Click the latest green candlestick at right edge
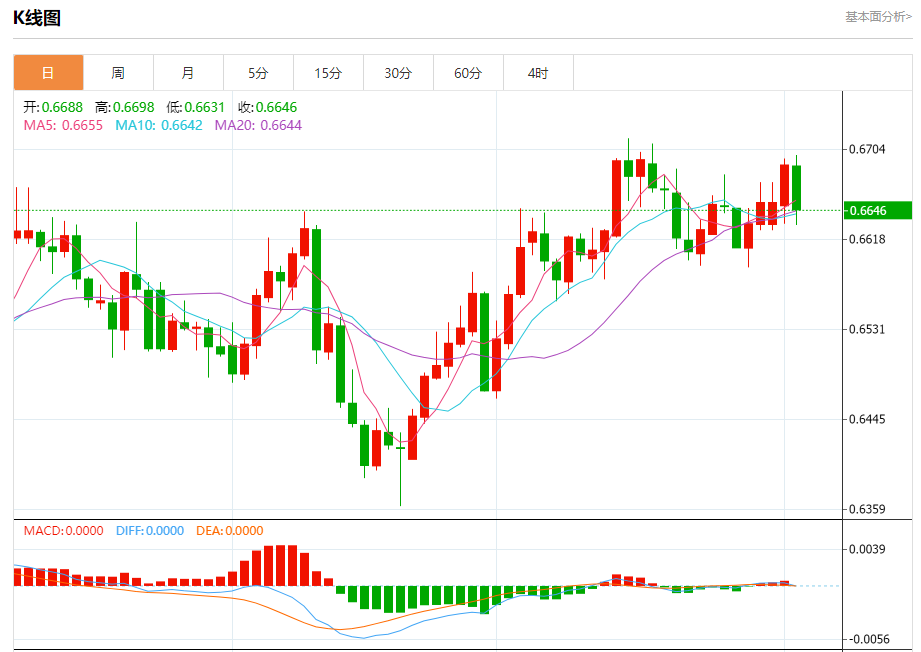This screenshot has width=921, height=652. [x=796, y=188]
